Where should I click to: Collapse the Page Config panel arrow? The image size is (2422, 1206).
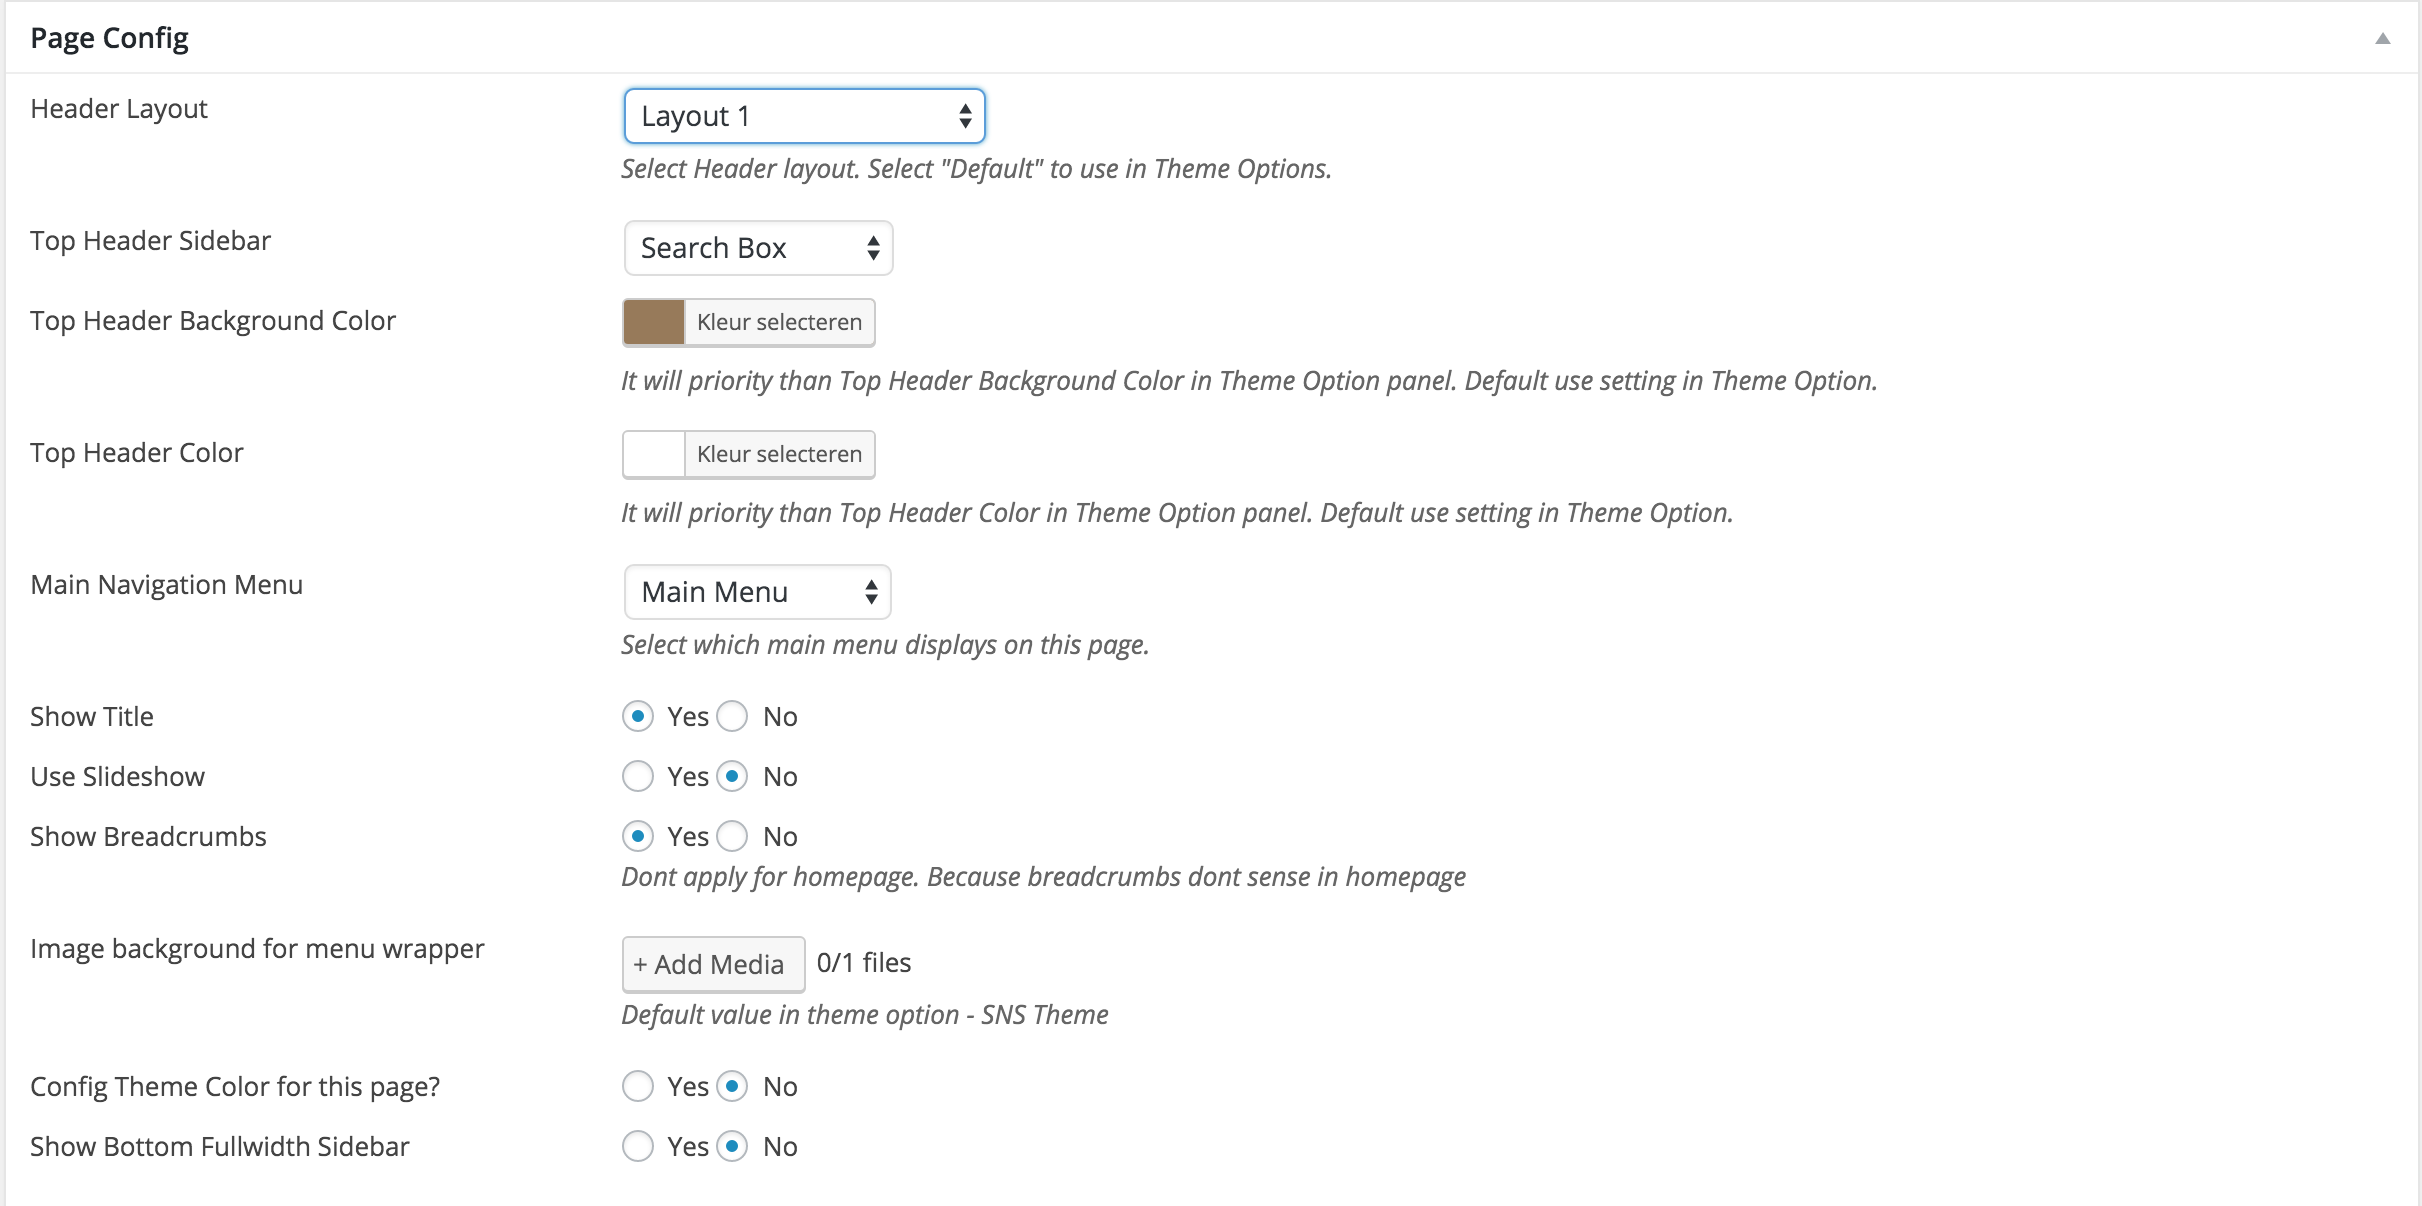coord(2383,39)
